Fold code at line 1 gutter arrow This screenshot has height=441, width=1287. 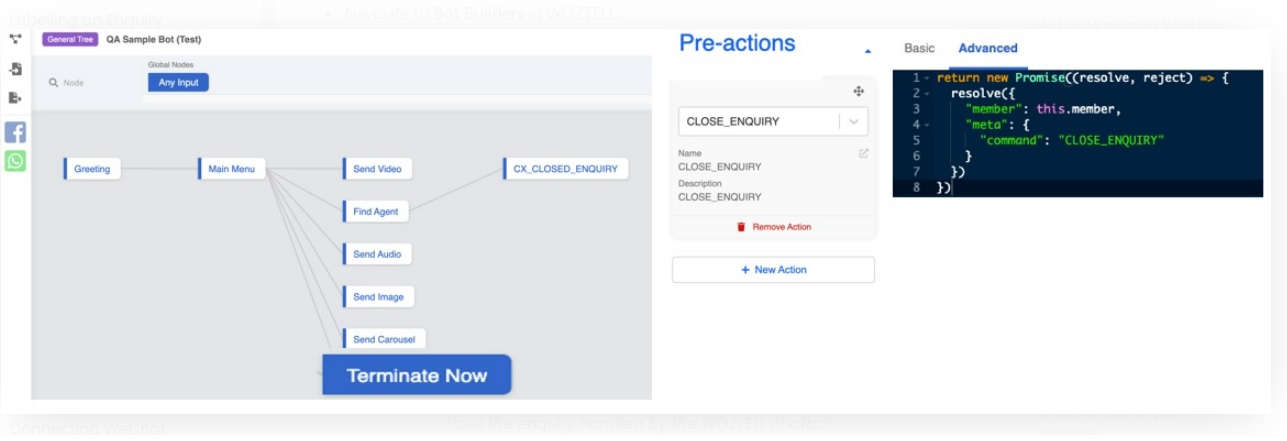[x=927, y=78]
